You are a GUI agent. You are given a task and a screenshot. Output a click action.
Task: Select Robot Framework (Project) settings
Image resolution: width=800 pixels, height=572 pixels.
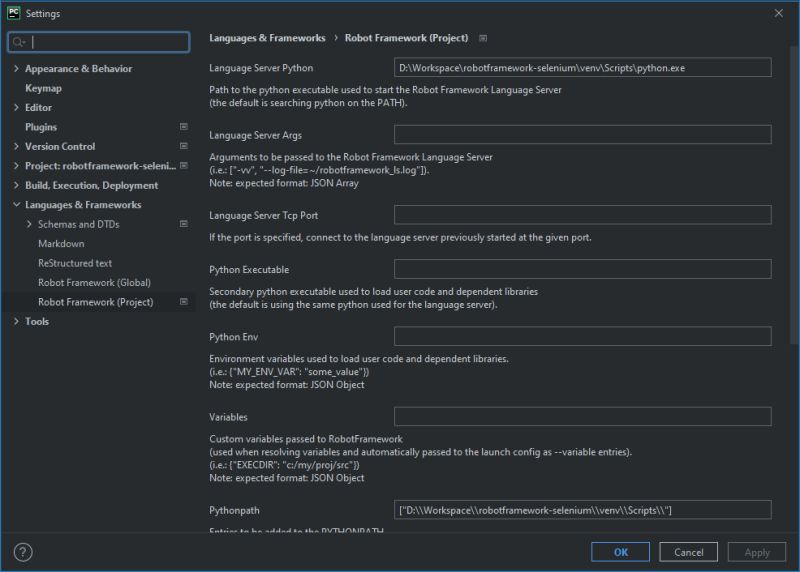pos(95,302)
